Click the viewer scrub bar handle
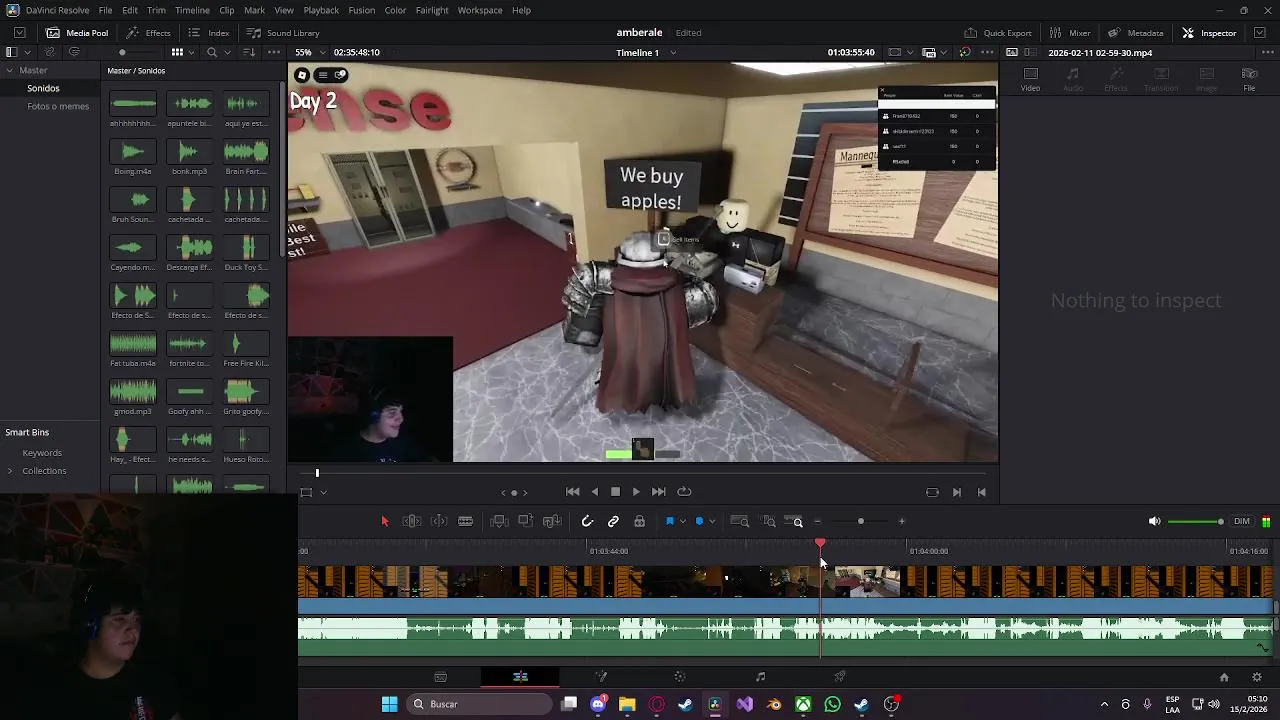1280x720 pixels. pos(317,473)
